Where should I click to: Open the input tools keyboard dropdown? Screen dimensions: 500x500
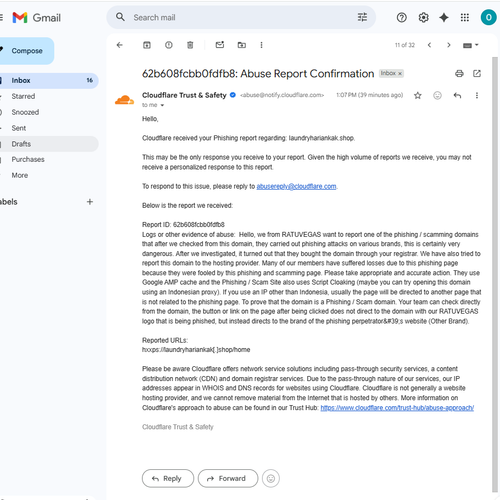click(x=470, y=45)
